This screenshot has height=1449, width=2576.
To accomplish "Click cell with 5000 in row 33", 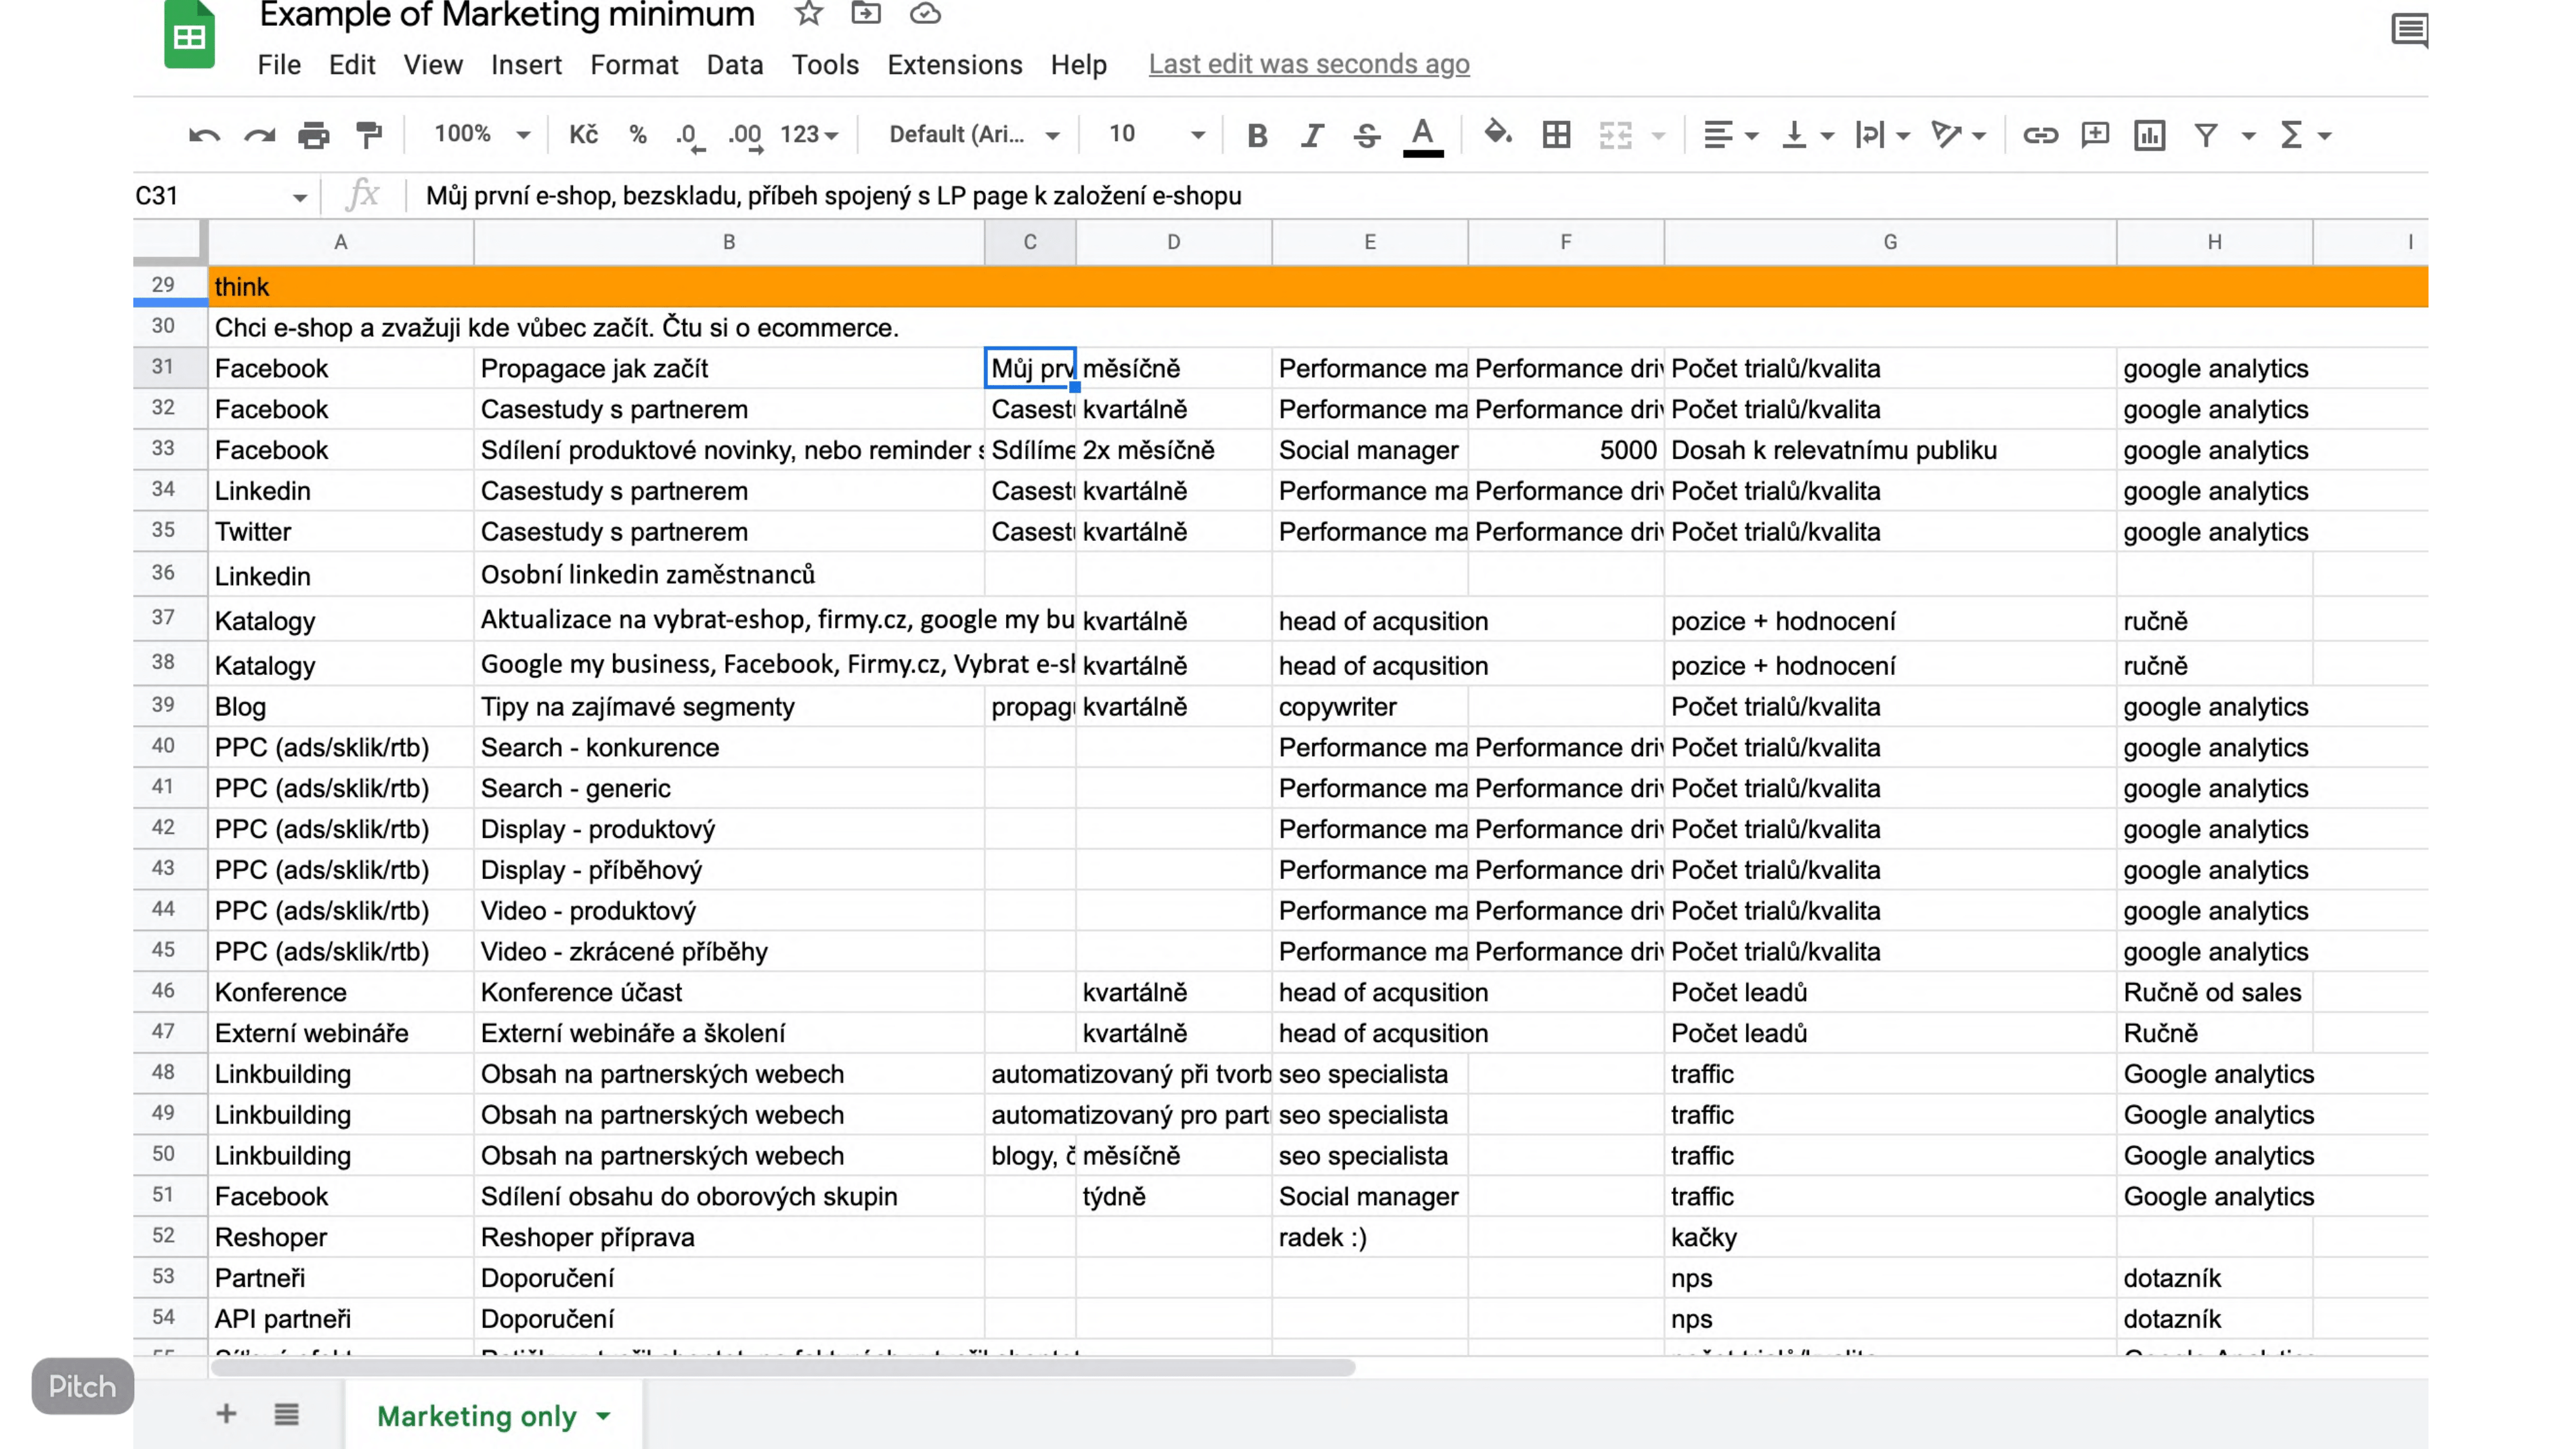I will pos(1566,450).
